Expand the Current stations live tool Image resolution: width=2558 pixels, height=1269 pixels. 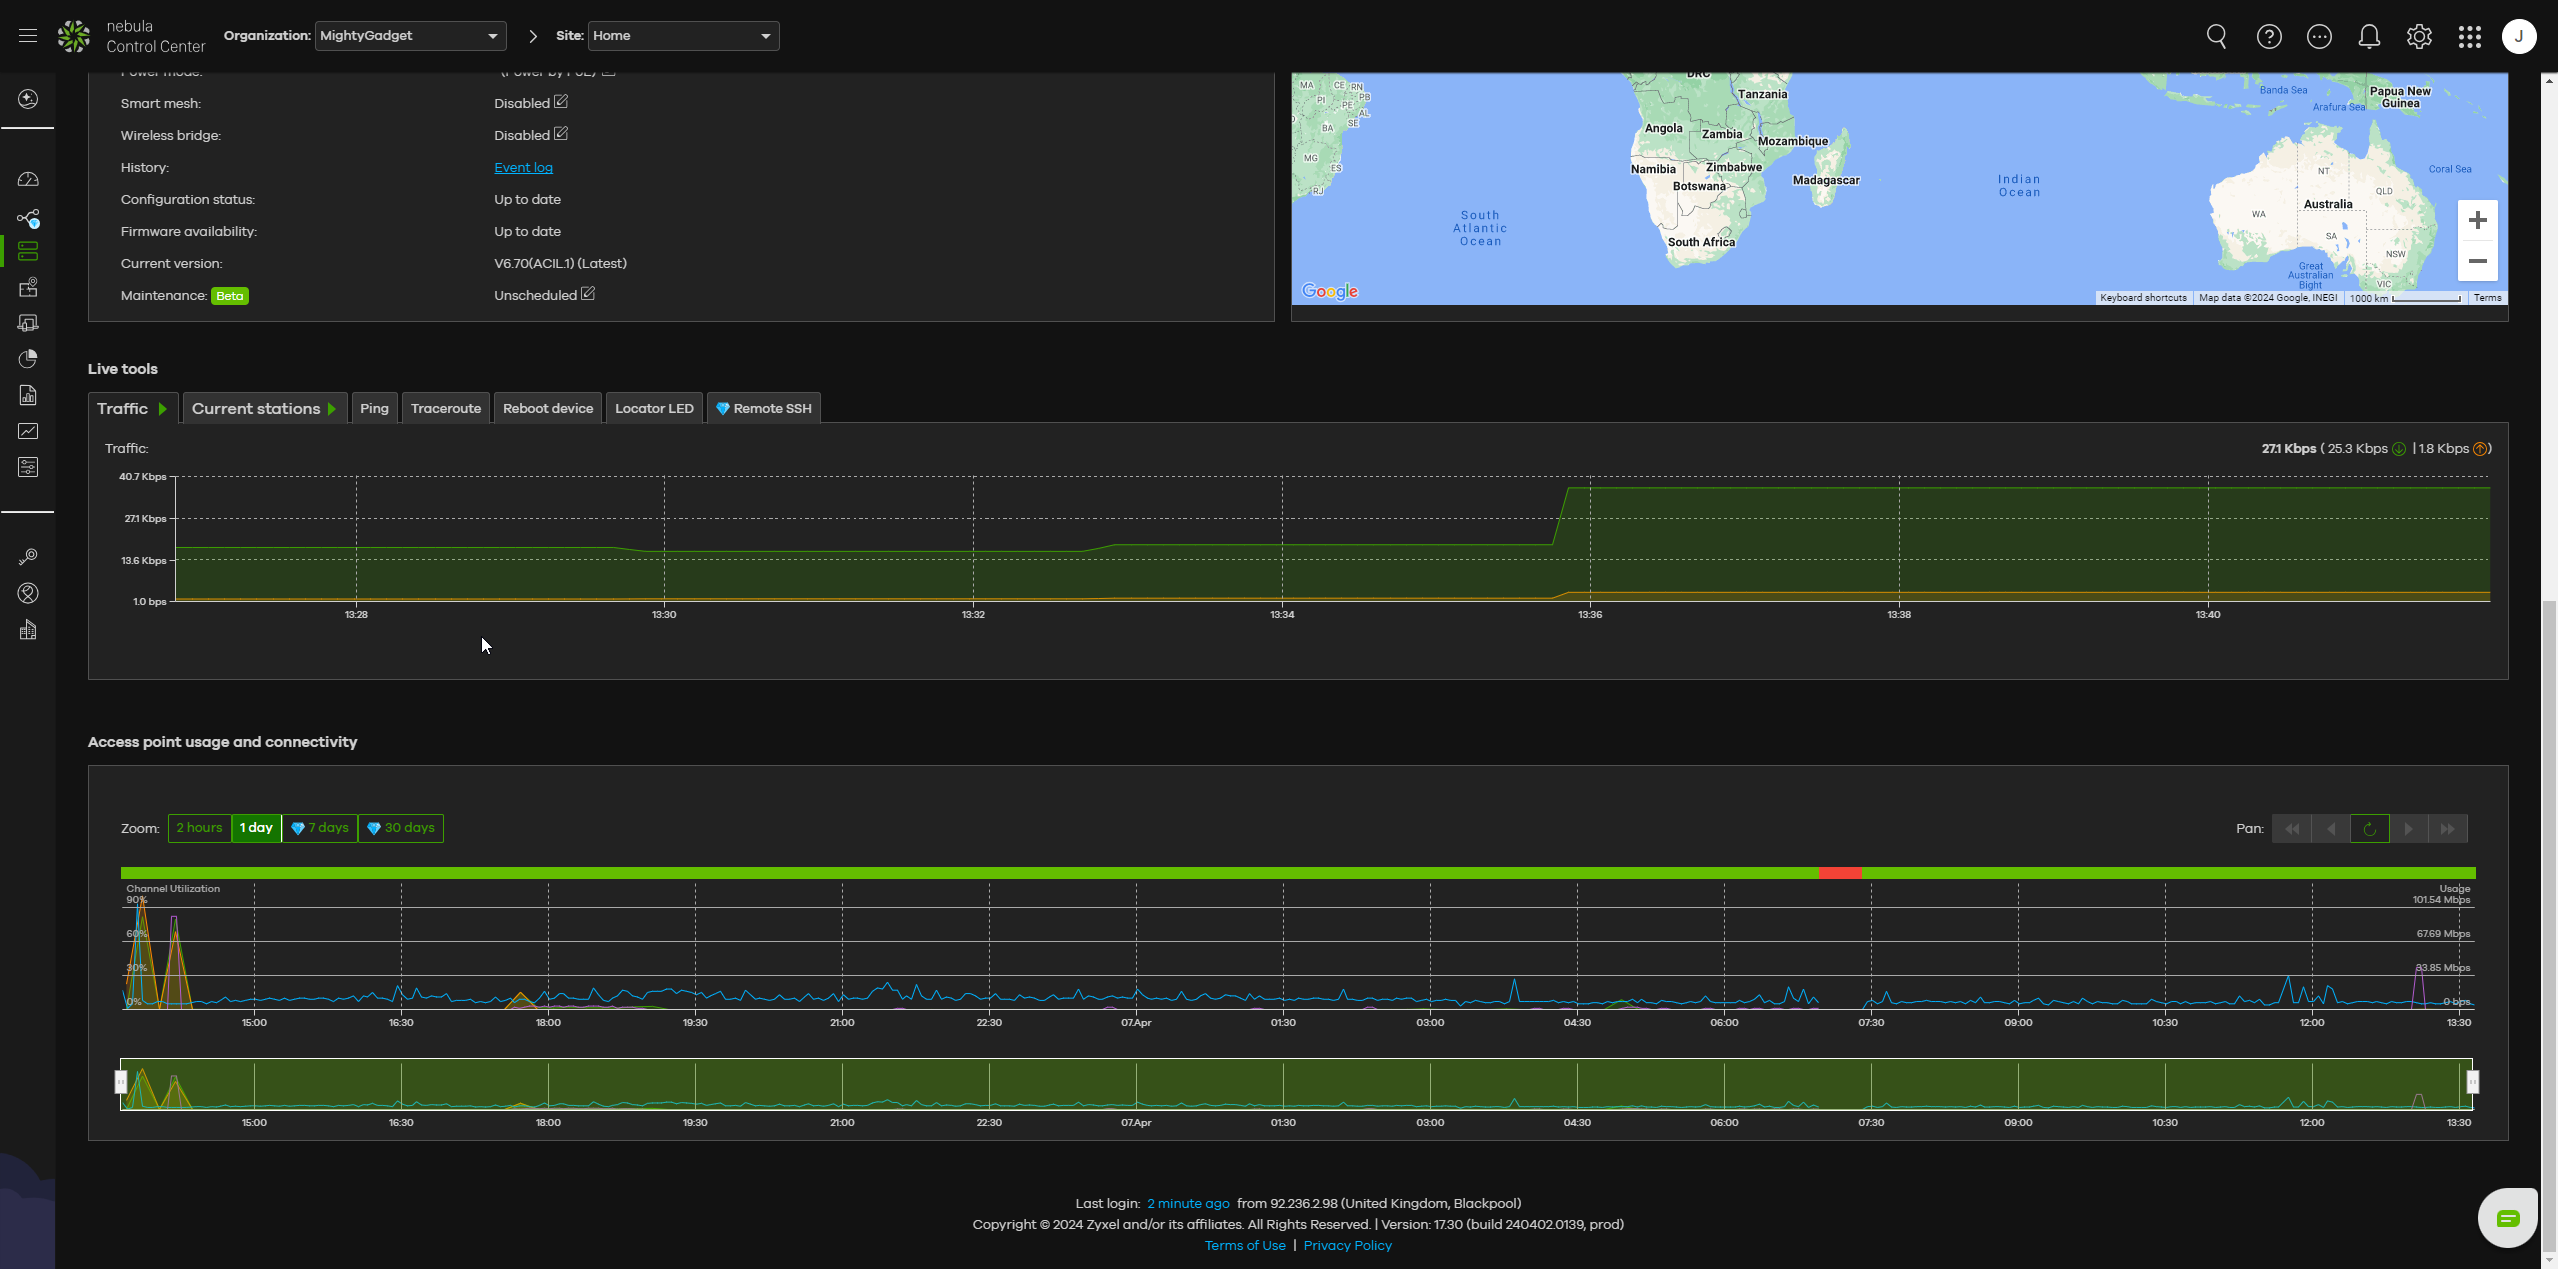[x=264, y=408]
